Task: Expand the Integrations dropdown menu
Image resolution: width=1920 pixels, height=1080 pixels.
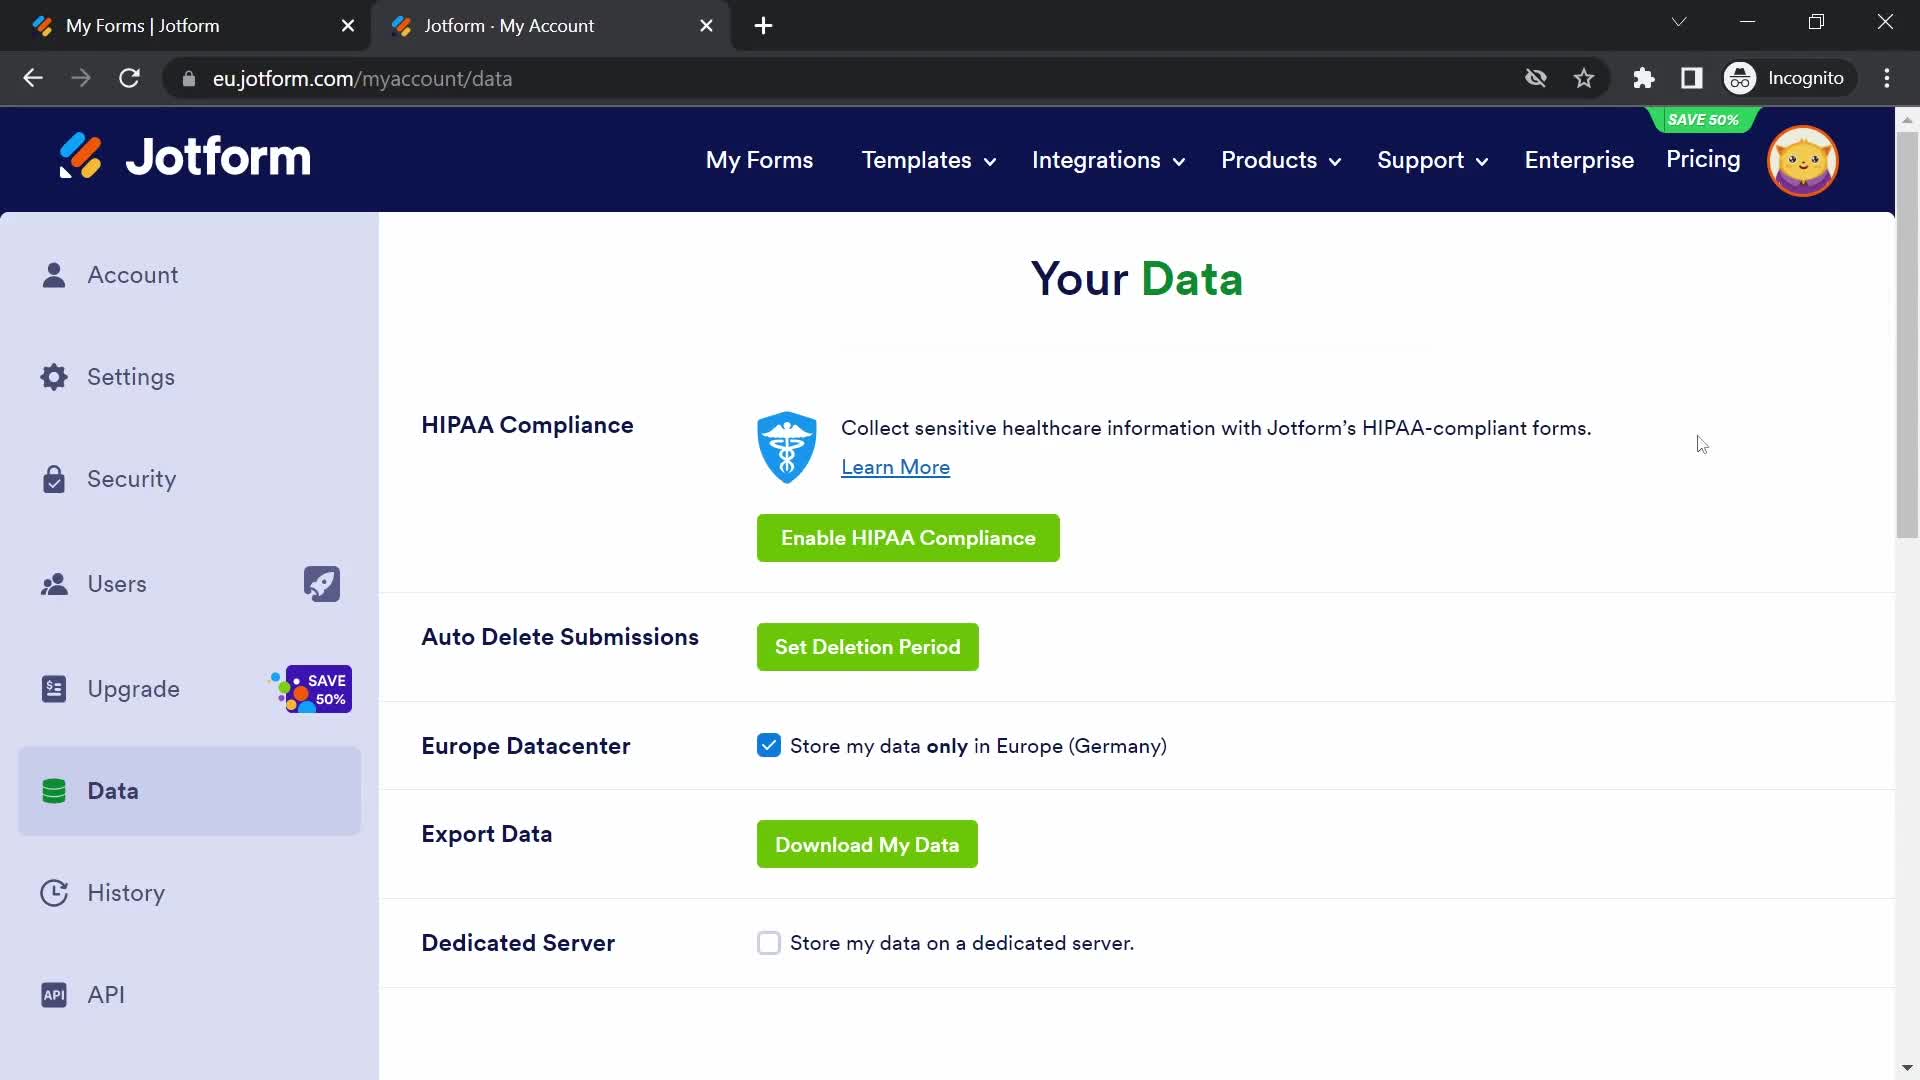Action: click(1108, 160)
